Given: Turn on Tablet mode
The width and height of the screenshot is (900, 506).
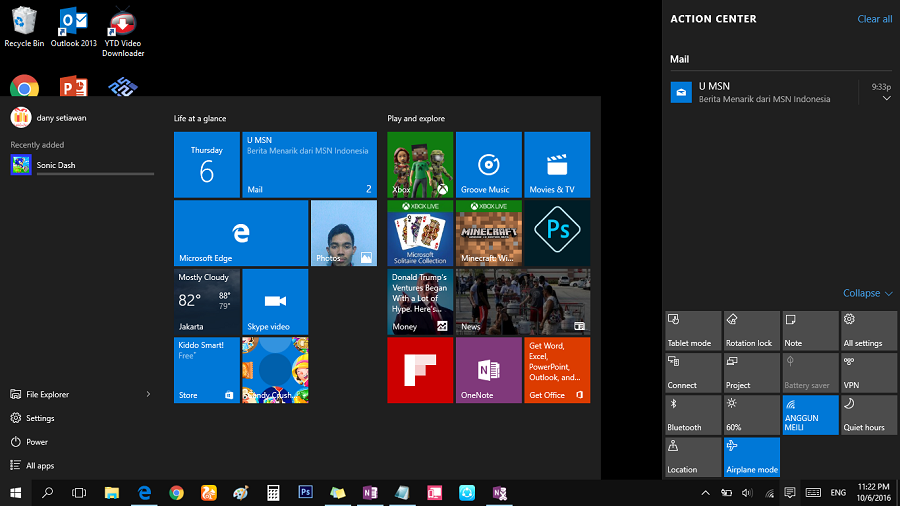Looking at the screenshot, I should pos(693,330).
